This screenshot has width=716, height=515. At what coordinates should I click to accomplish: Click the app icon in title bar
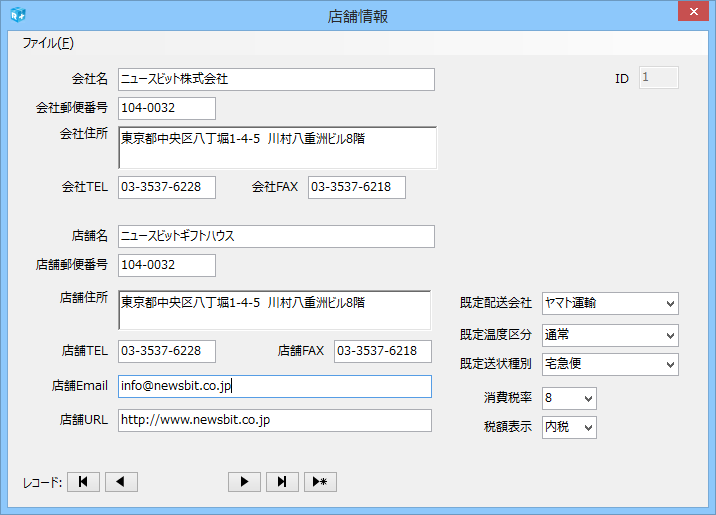18,15
